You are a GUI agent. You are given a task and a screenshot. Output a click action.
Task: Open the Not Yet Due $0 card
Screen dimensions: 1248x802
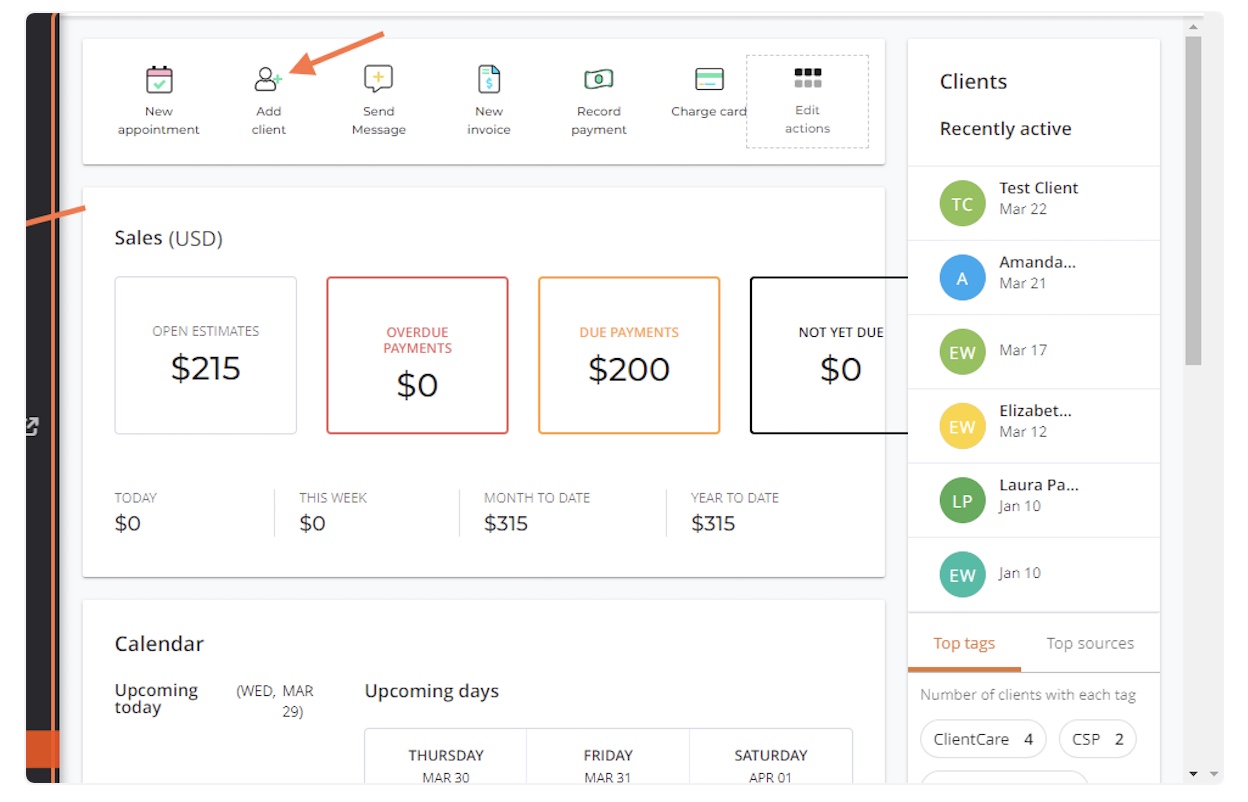[829, 355]
